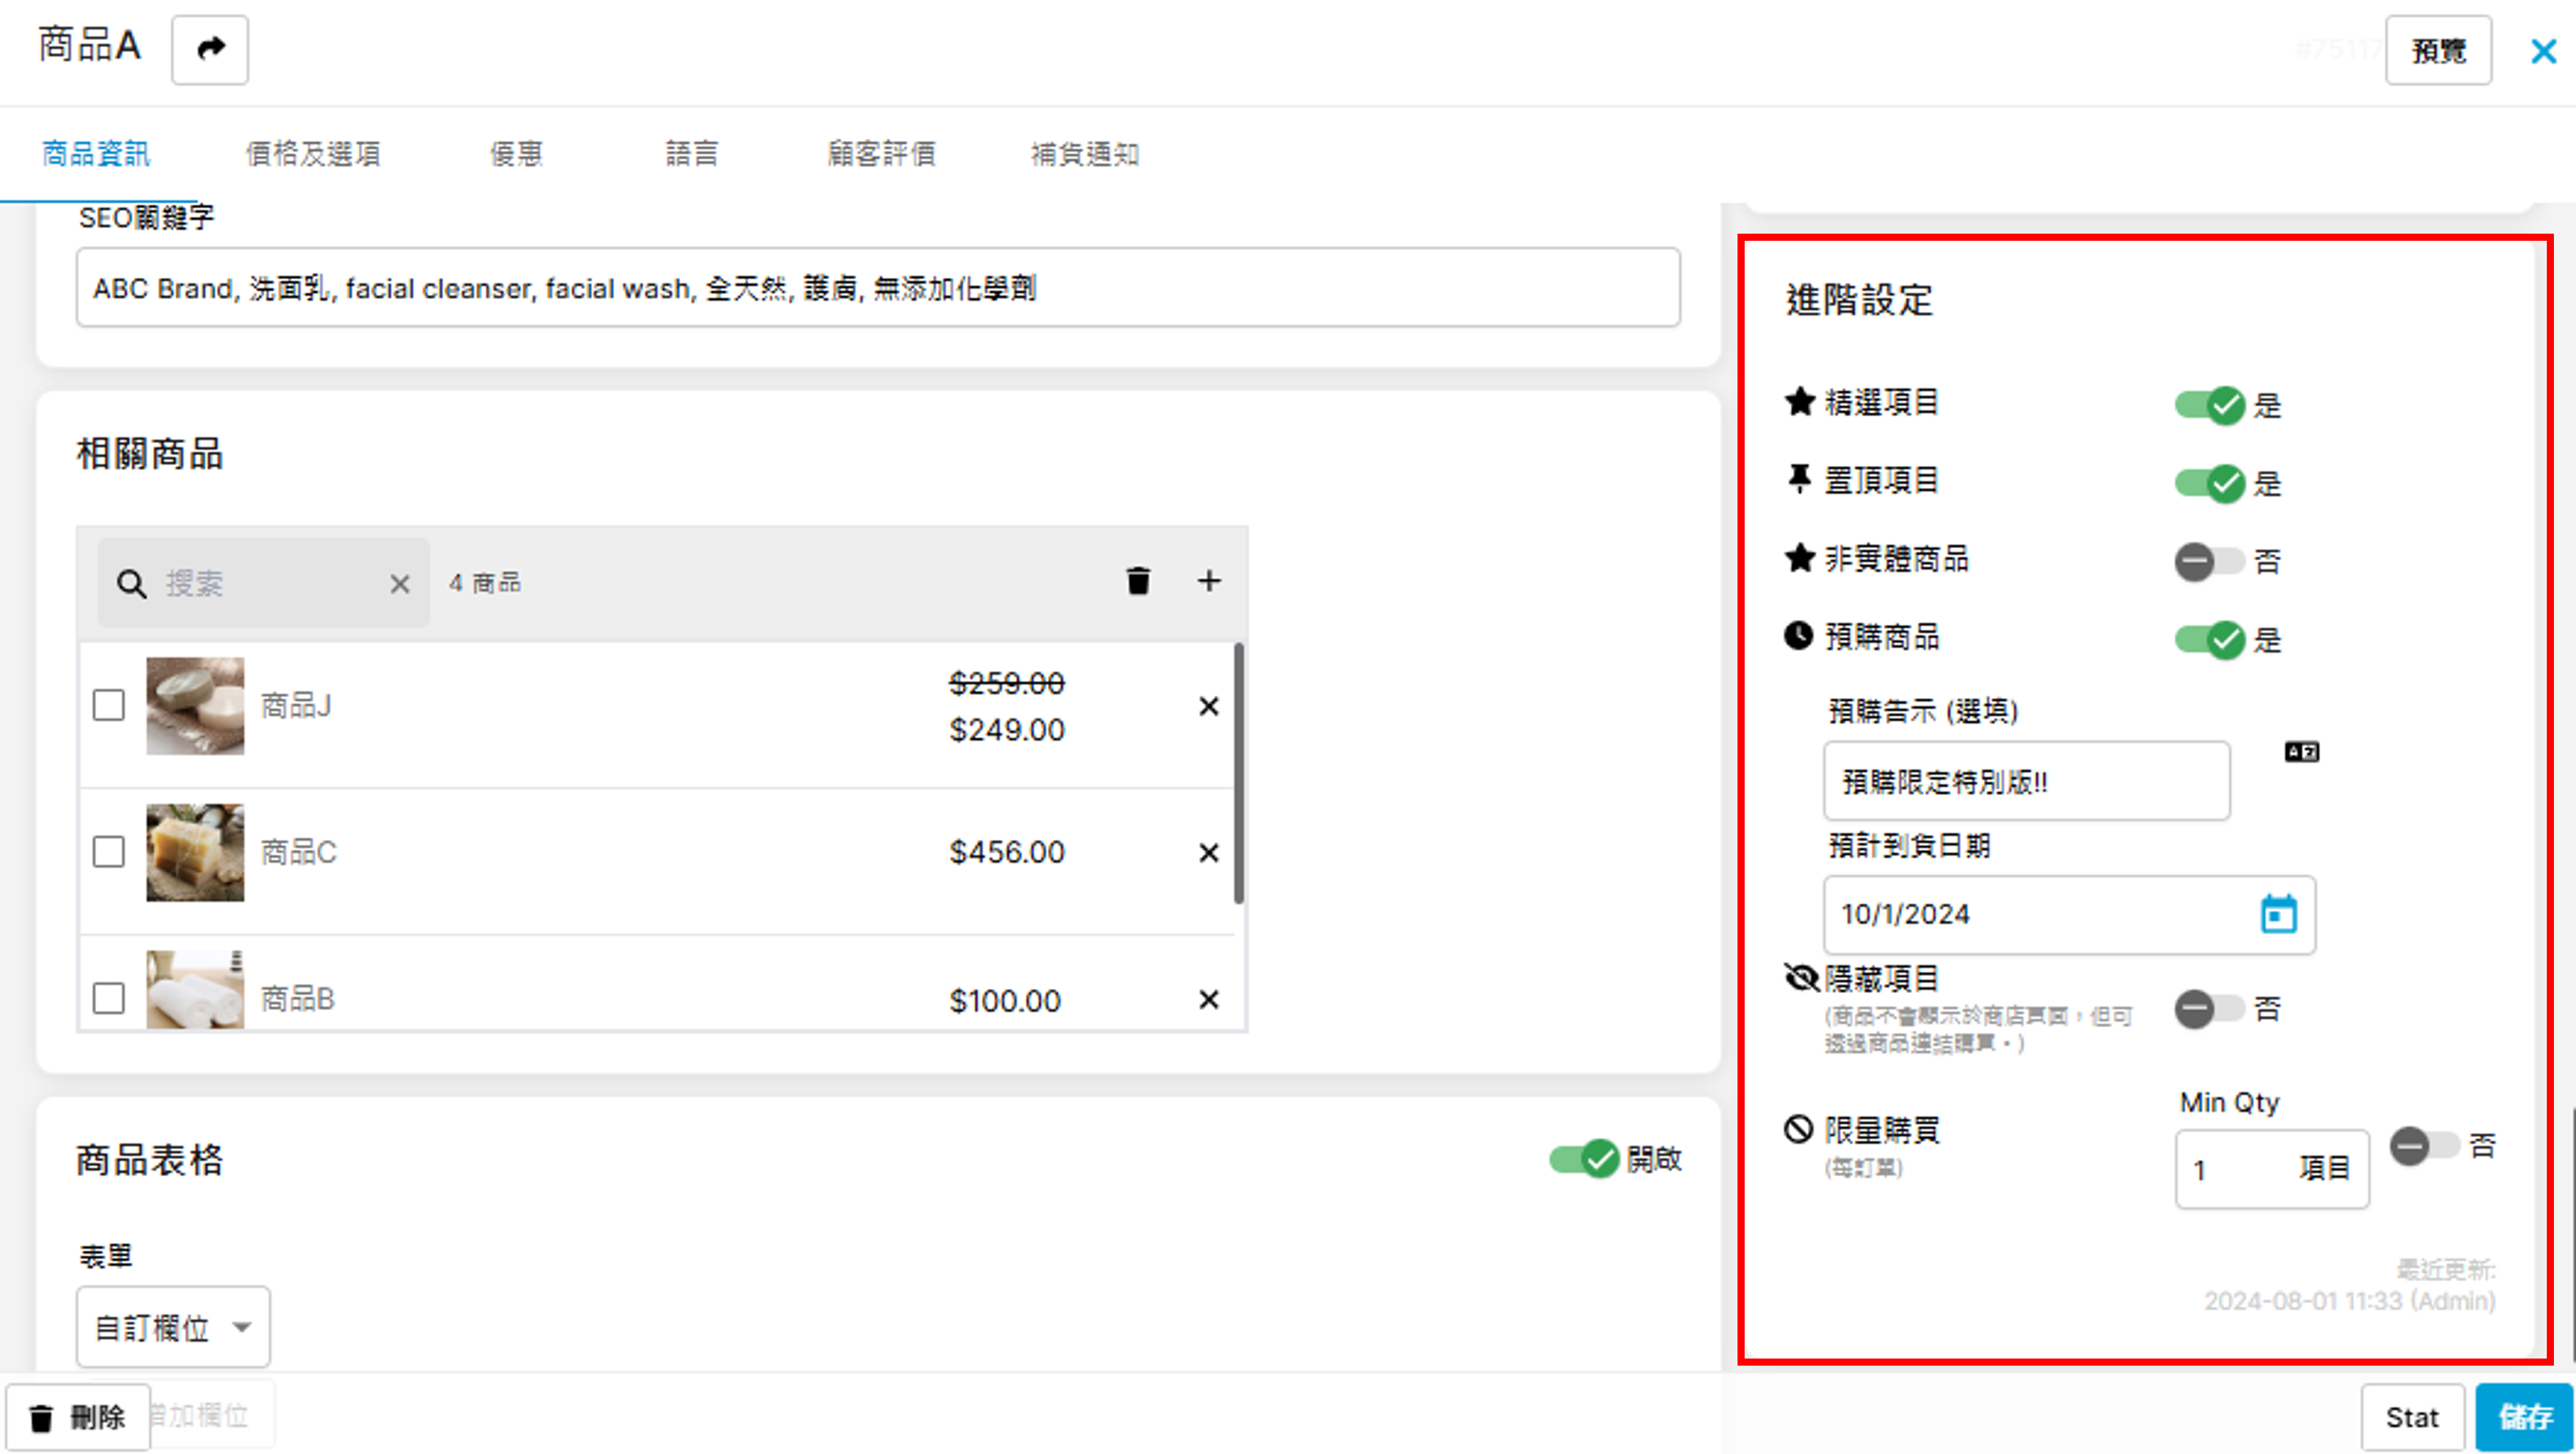The width and height of the screenshot is (2576, 1454).
Task: Click the translation icon beside 預購告示 field
Action: [2301, 752]
